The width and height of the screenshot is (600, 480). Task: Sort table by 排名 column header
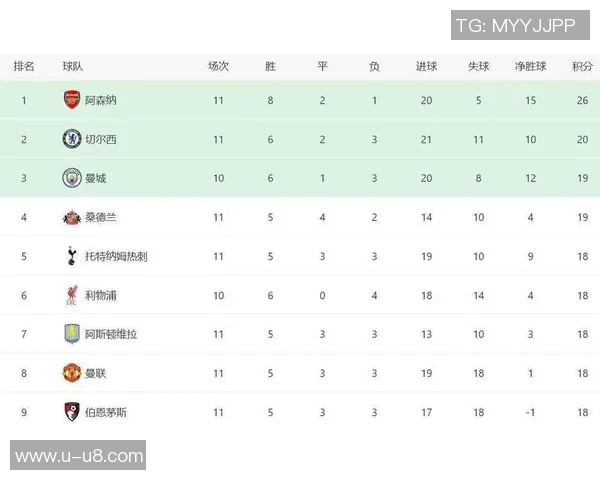[24, 66]
